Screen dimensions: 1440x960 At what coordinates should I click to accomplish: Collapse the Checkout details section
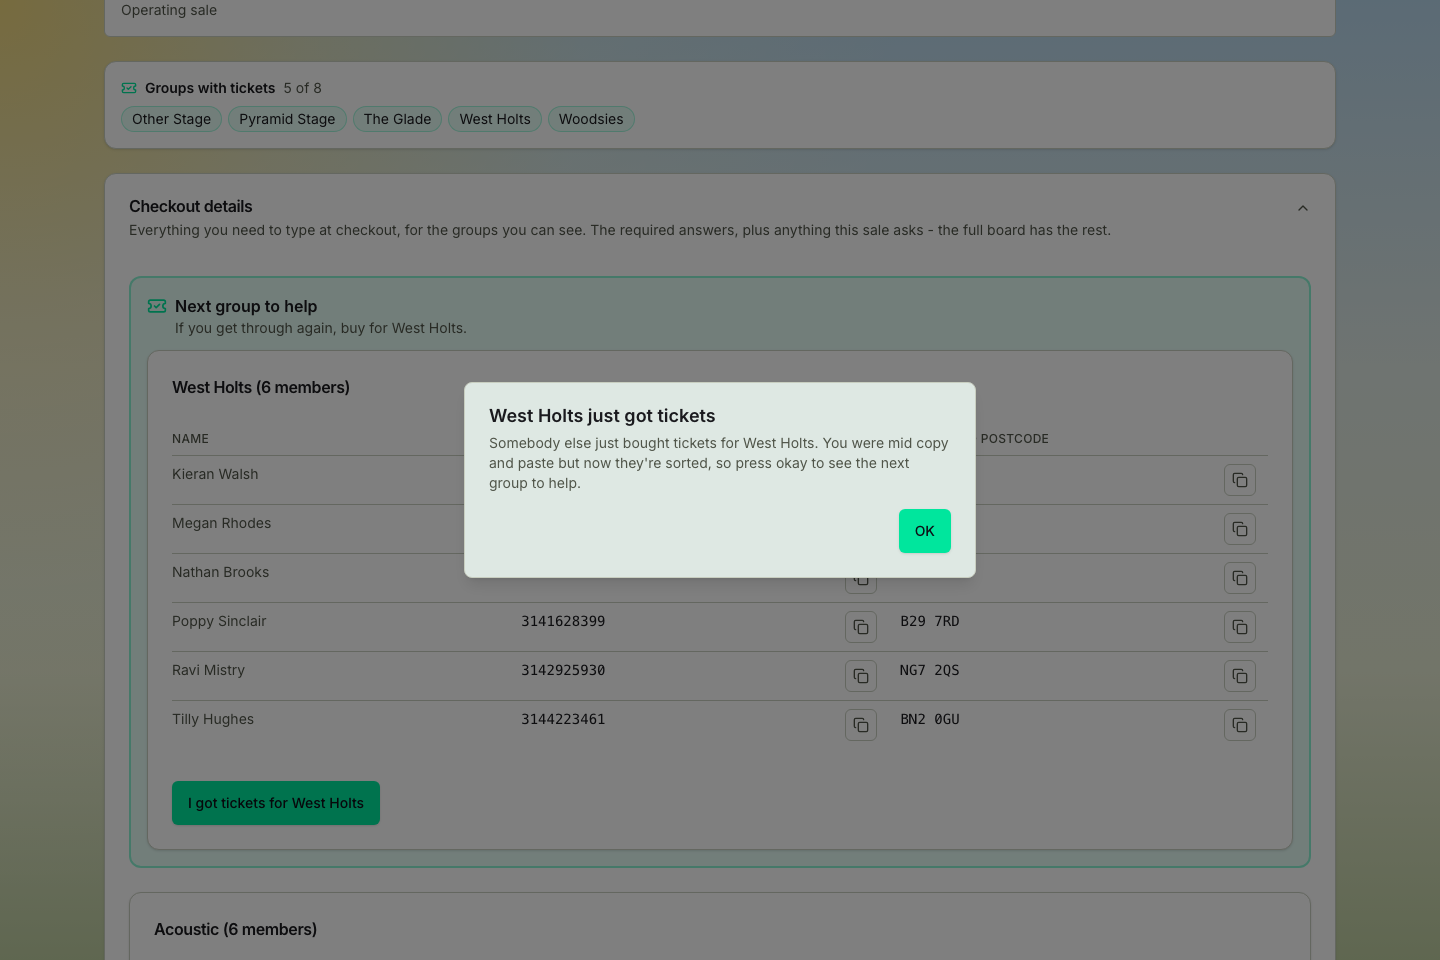[x=1302, y=208]
